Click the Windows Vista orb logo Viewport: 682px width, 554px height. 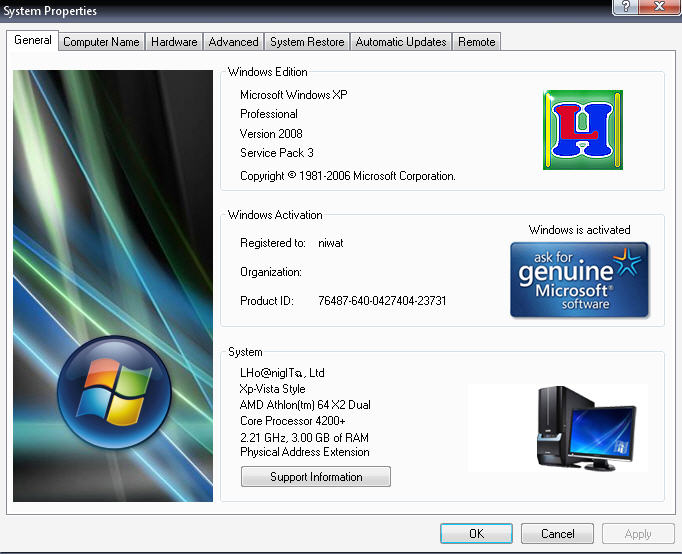(114, 392)
